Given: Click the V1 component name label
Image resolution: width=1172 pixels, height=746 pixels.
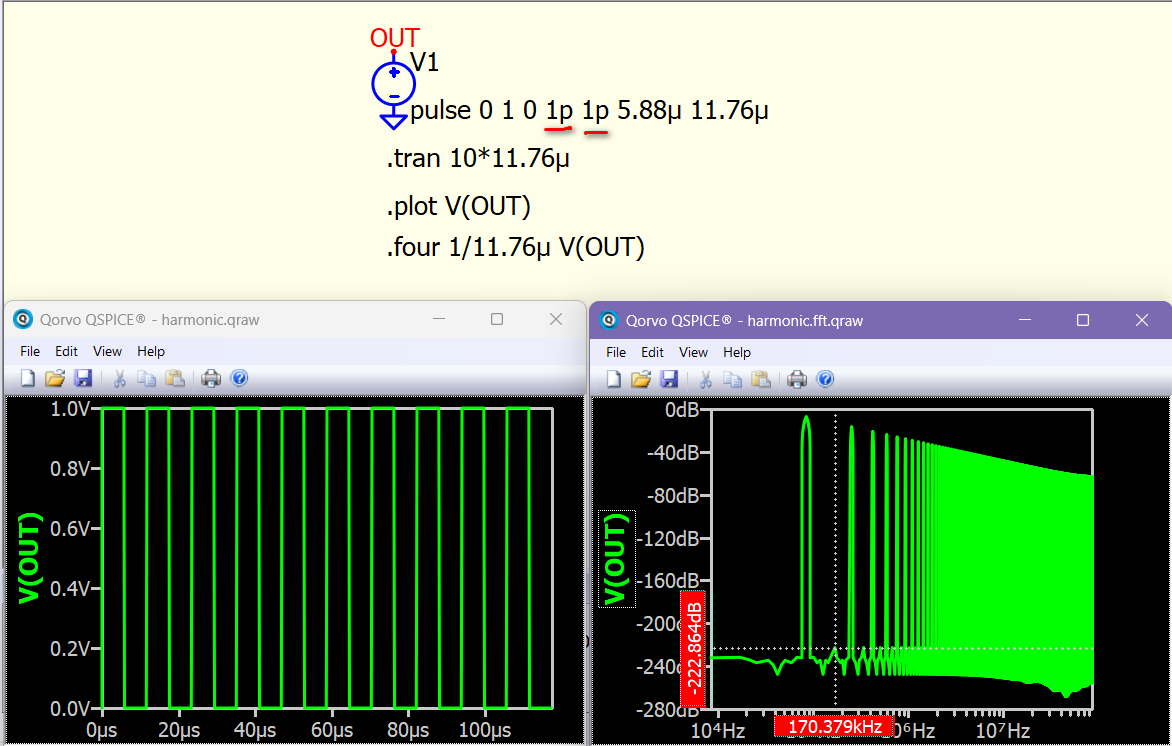Looking at the screenshot, I should click(x=425, y=63).
